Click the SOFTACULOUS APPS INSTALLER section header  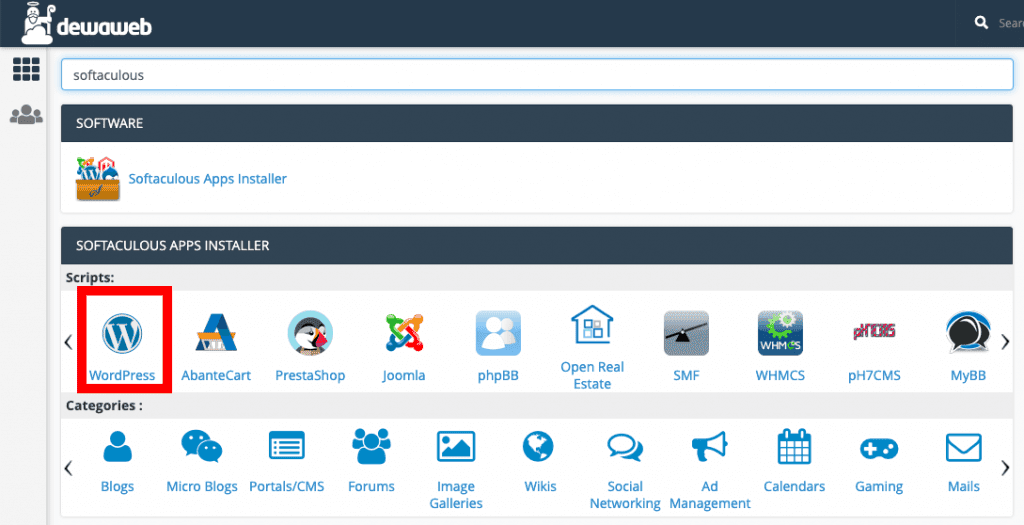pos(537,246)
